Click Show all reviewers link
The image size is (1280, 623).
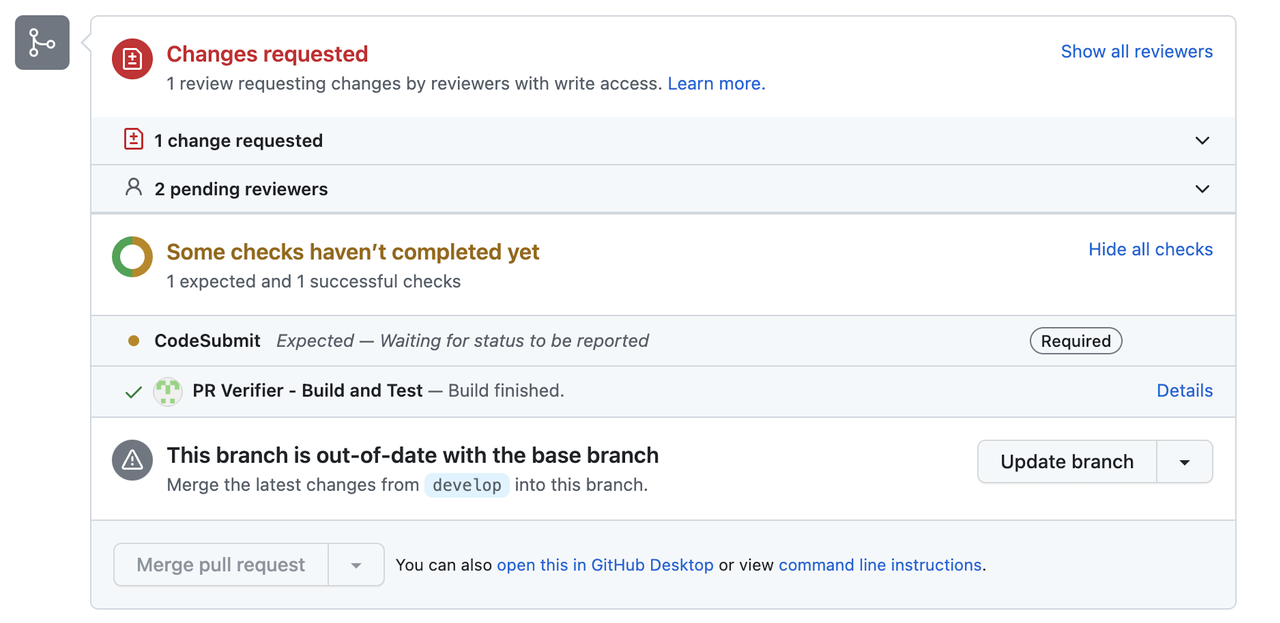[x=1136, y=52]
